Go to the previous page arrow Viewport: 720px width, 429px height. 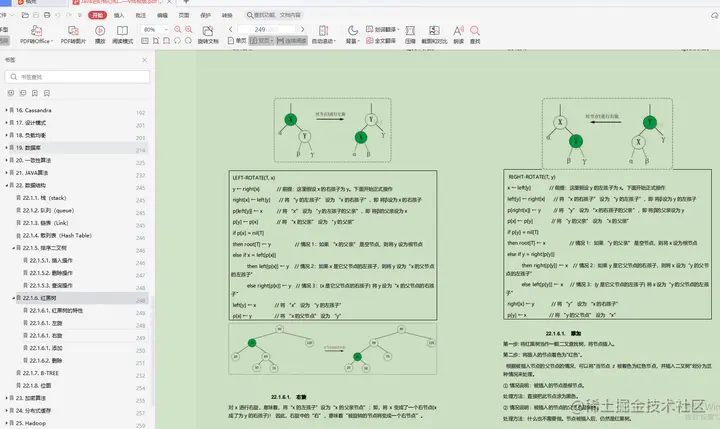(231, 29)
